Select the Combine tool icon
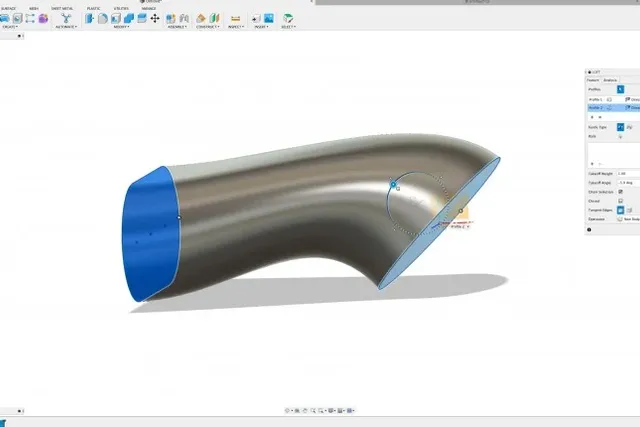 coord(129,18)
